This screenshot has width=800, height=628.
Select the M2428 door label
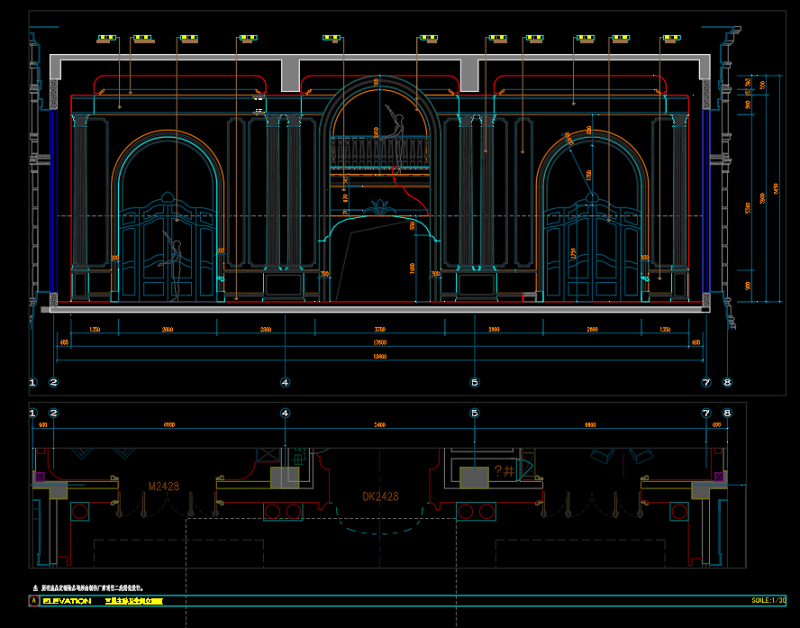[x=163, y=486]
